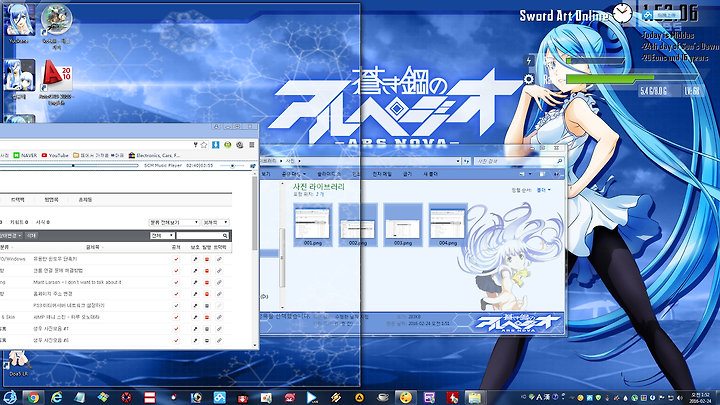
Task: Open the 전체 search scope dropdown
Action: (162, 236)
